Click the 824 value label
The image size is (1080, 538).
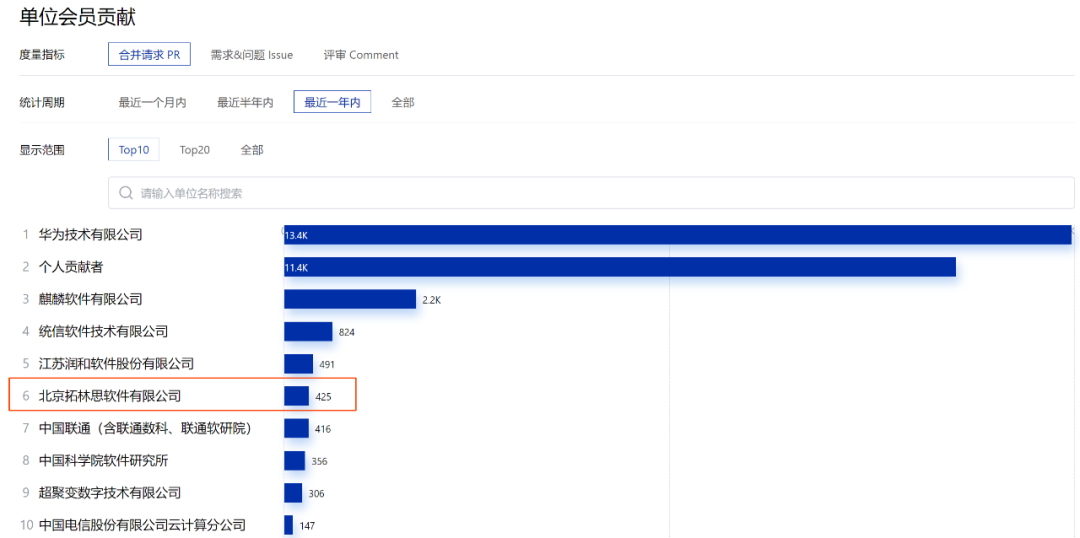[346, 333]
